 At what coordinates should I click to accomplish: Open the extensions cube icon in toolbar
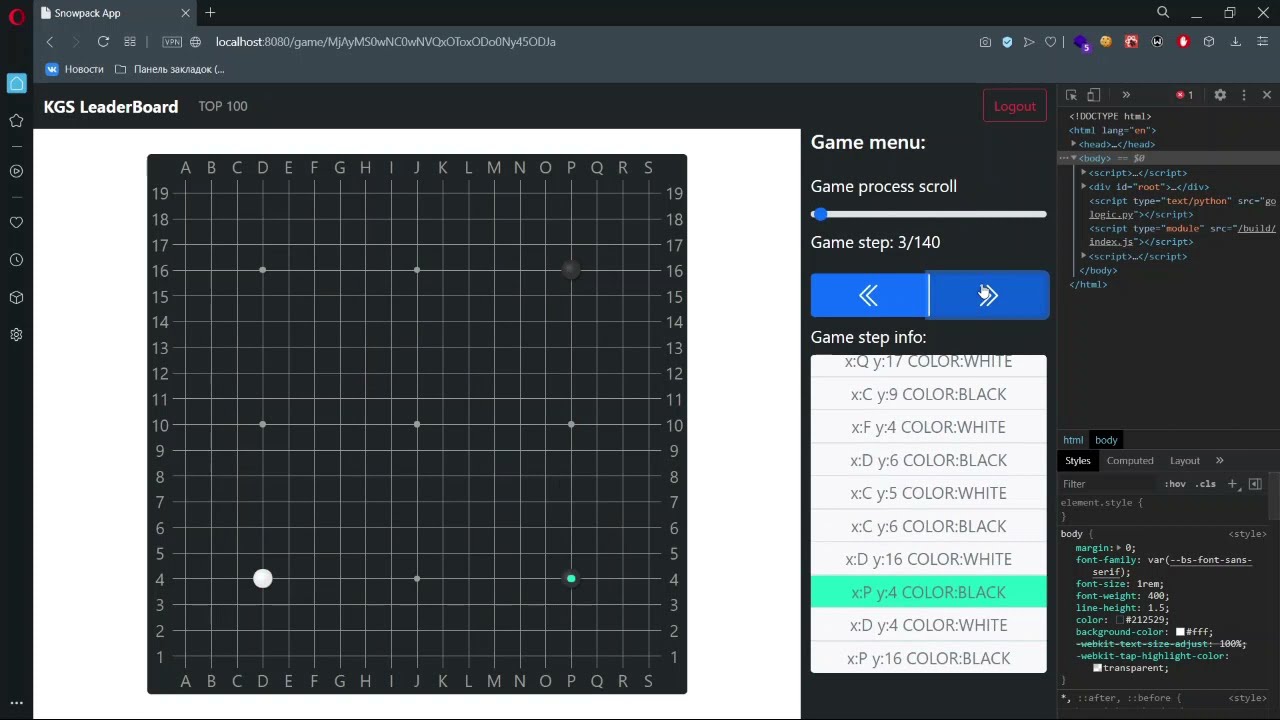pos(1209,42)
